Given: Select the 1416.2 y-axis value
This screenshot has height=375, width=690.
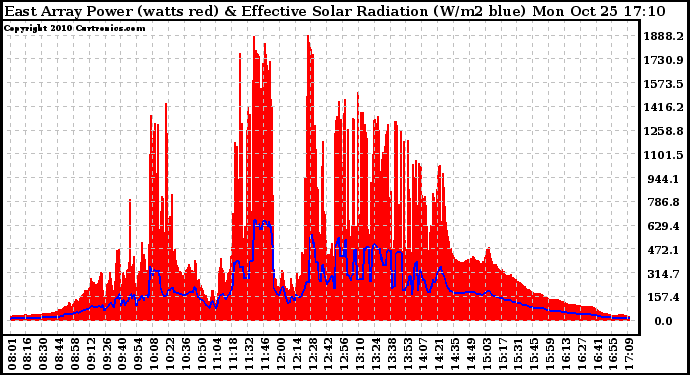Looking at the screenshot, I should (x=663, y=107).
